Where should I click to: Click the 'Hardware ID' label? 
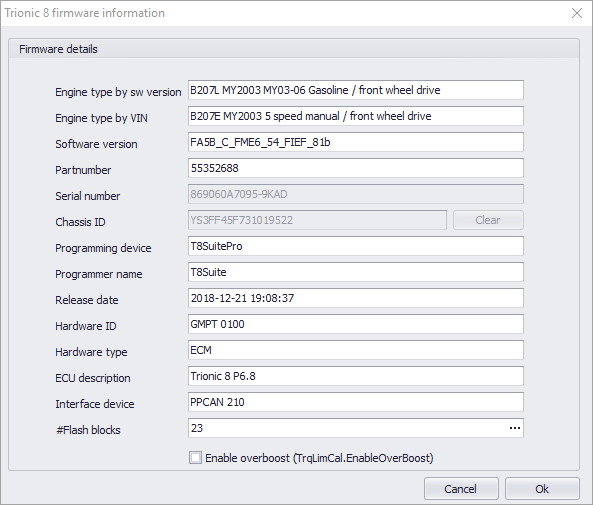(x=85, y=326)
